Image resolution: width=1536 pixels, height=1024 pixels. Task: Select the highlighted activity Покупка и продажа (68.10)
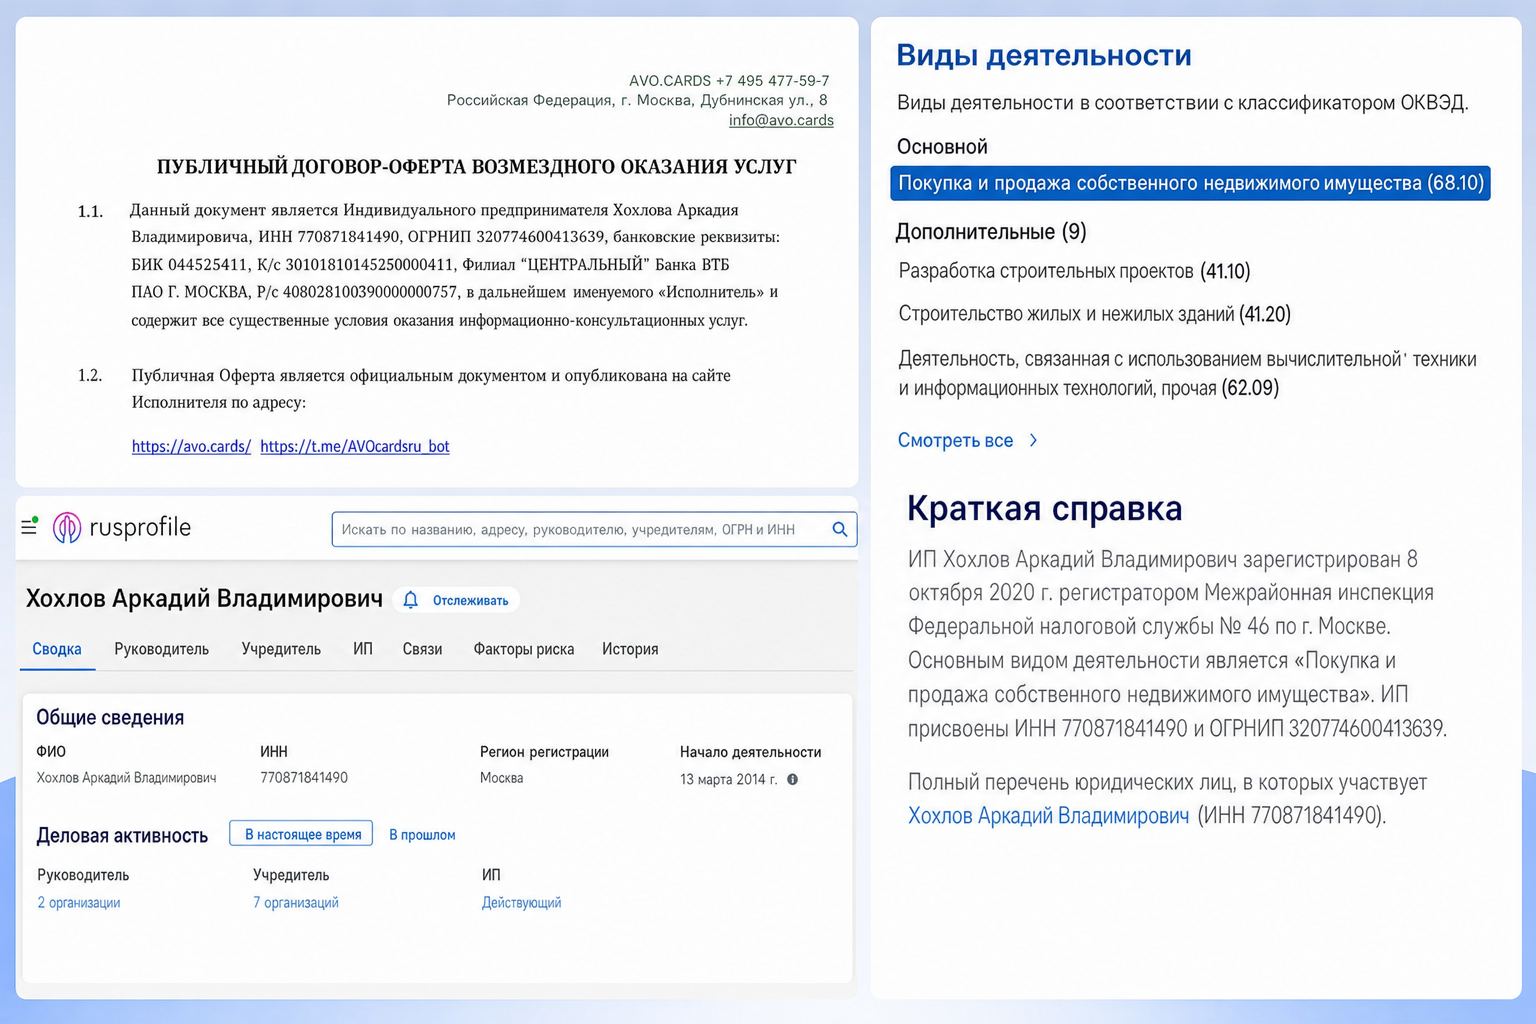click(1190, 183)
